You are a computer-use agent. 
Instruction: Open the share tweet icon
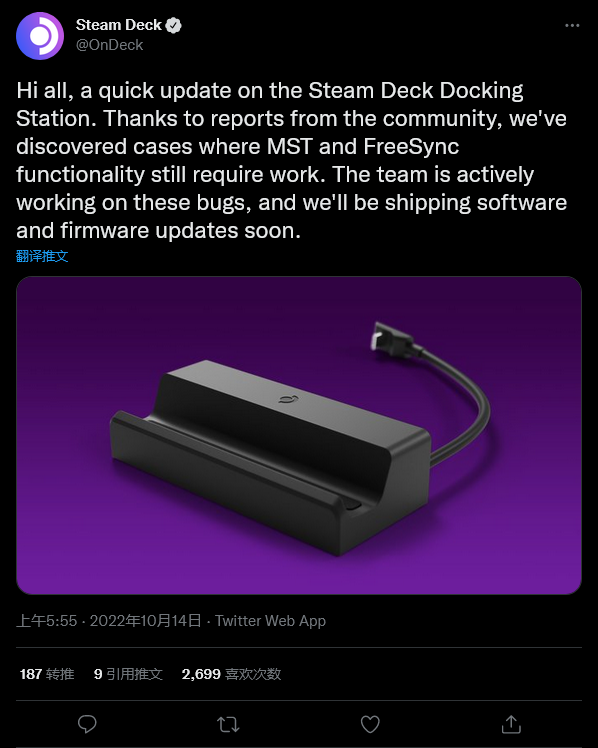coord(511,724)
